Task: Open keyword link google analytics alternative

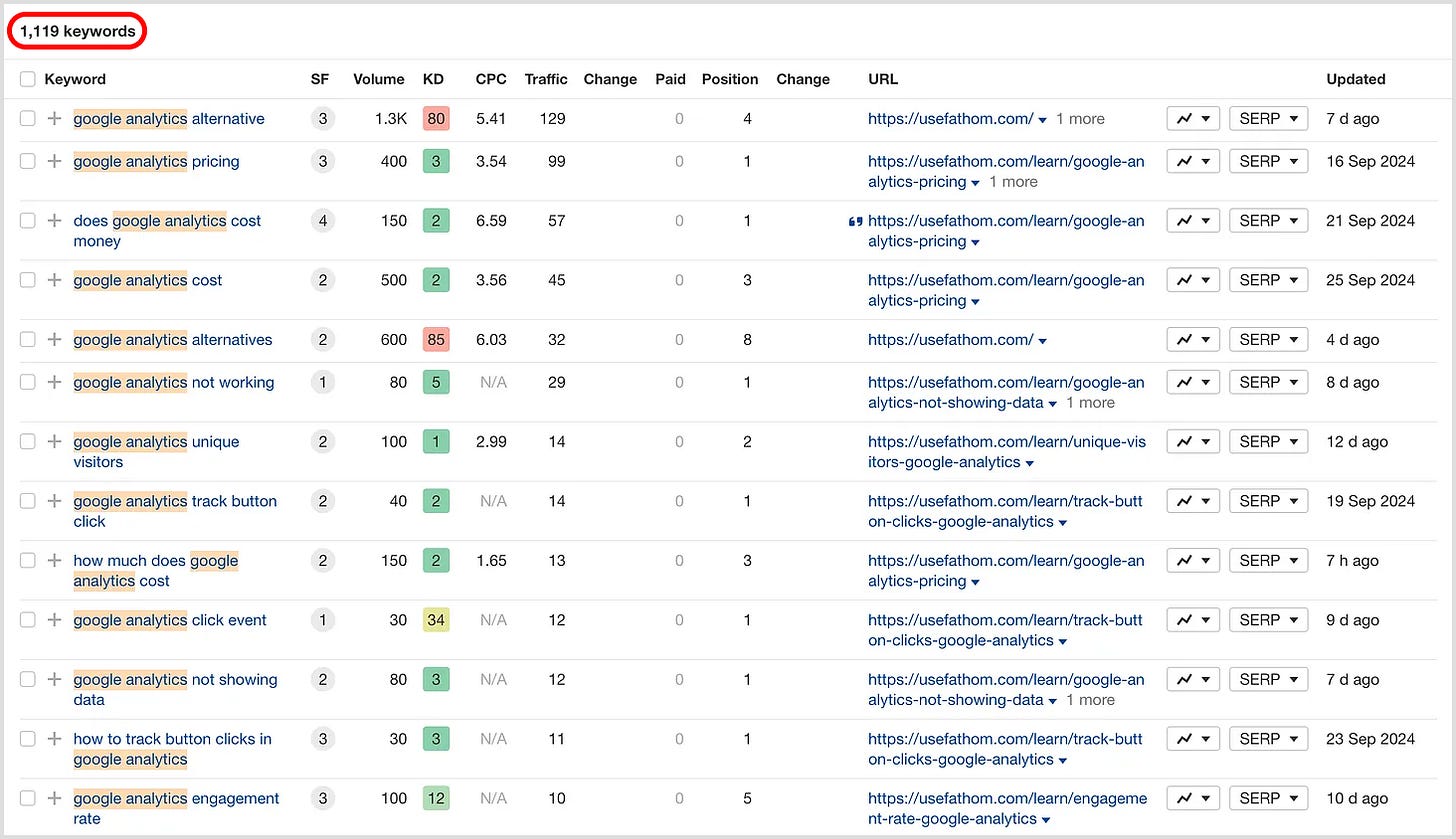Action: tap(169, 119)
